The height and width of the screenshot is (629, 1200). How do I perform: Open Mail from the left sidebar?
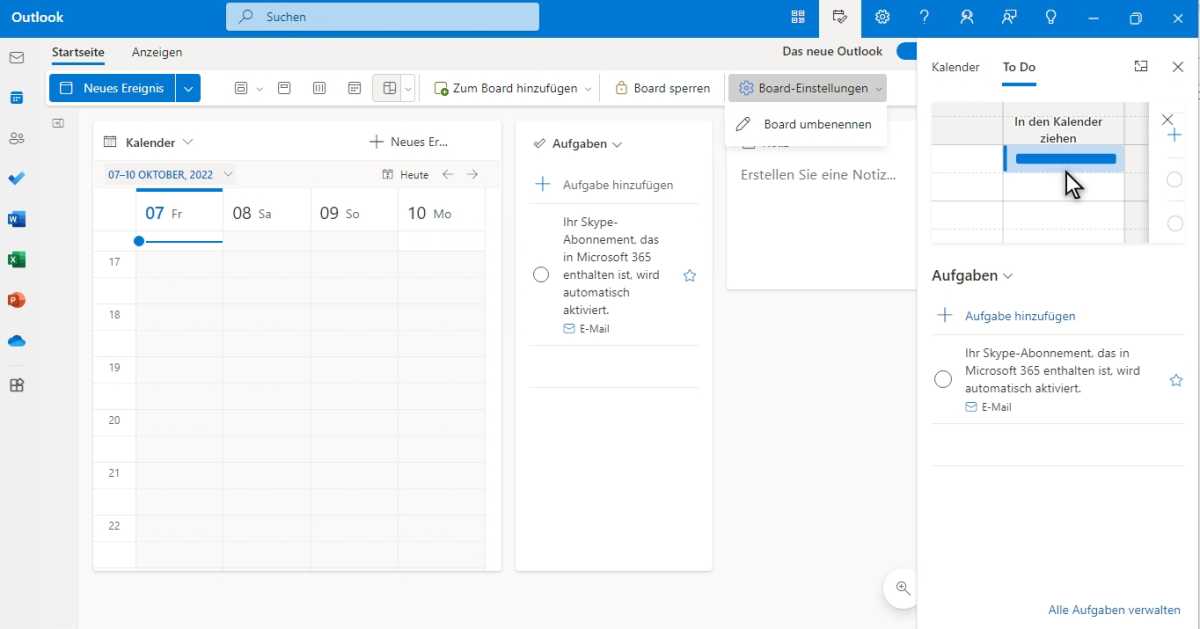[x=16, y=58]
